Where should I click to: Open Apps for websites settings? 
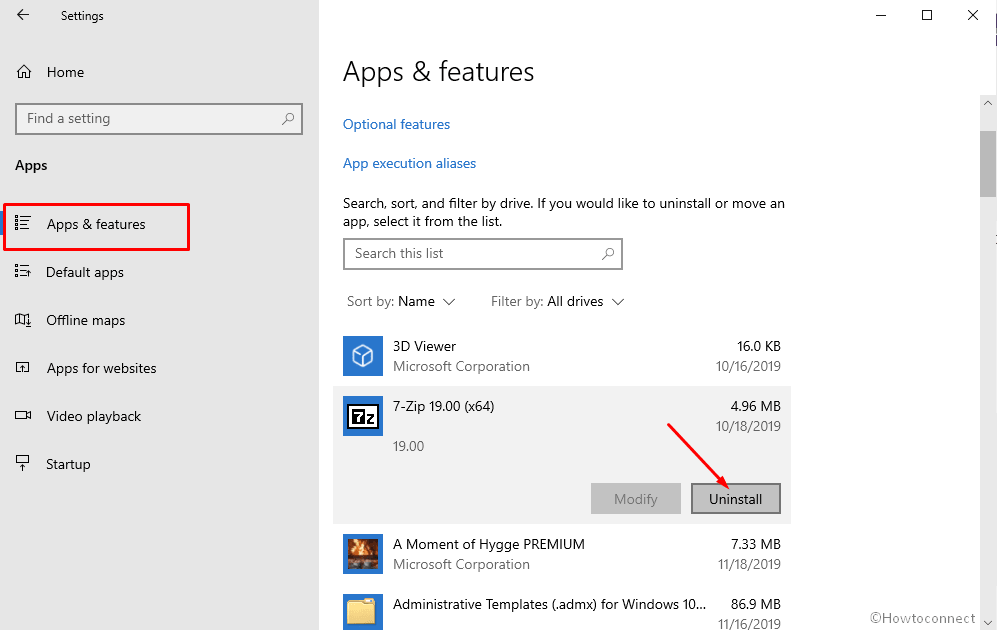[x=102, y=368]
